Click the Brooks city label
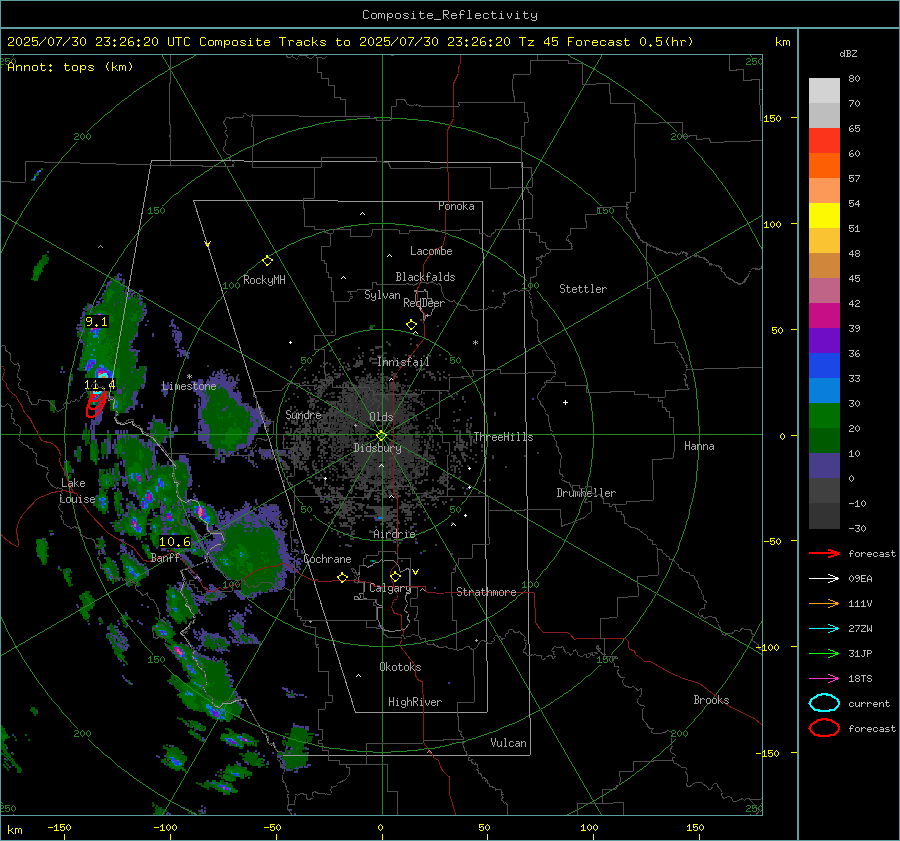The image size is (900, 841). point(711,700)
